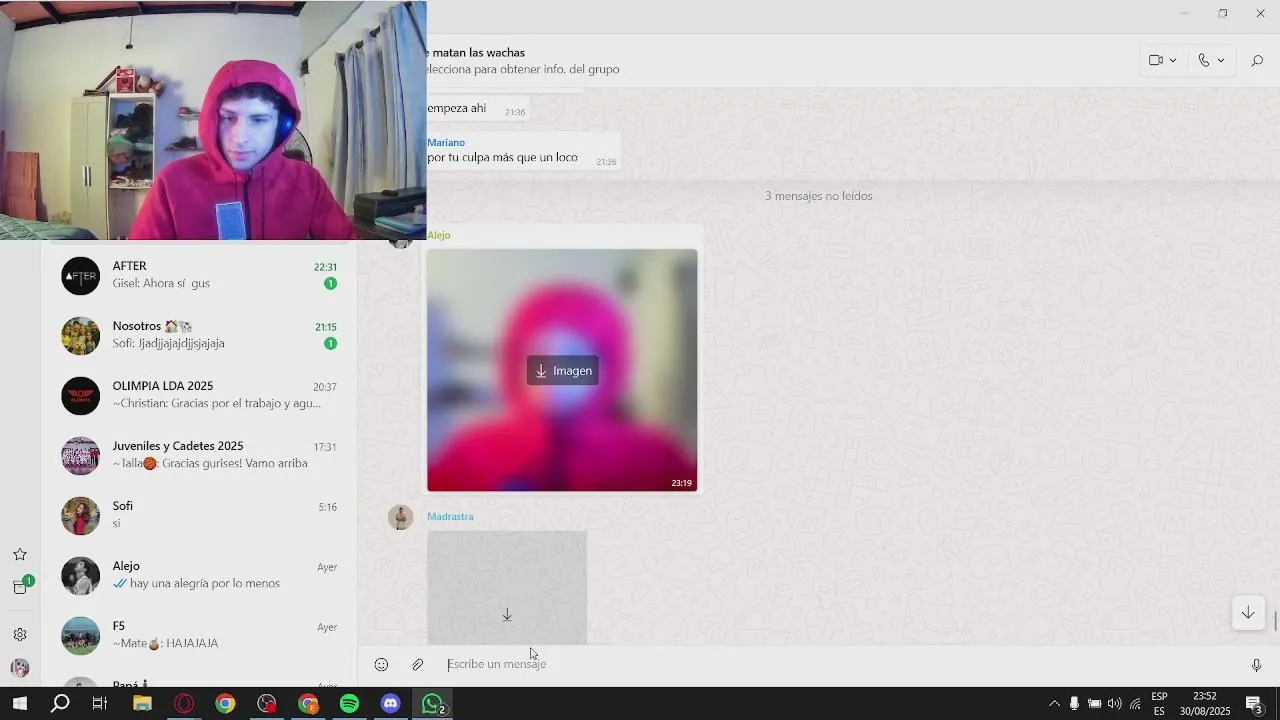This screenshot has width=1280, height=720.
Task: Click Madrastra's avatar in the conversation
Action: click(400, 517)
